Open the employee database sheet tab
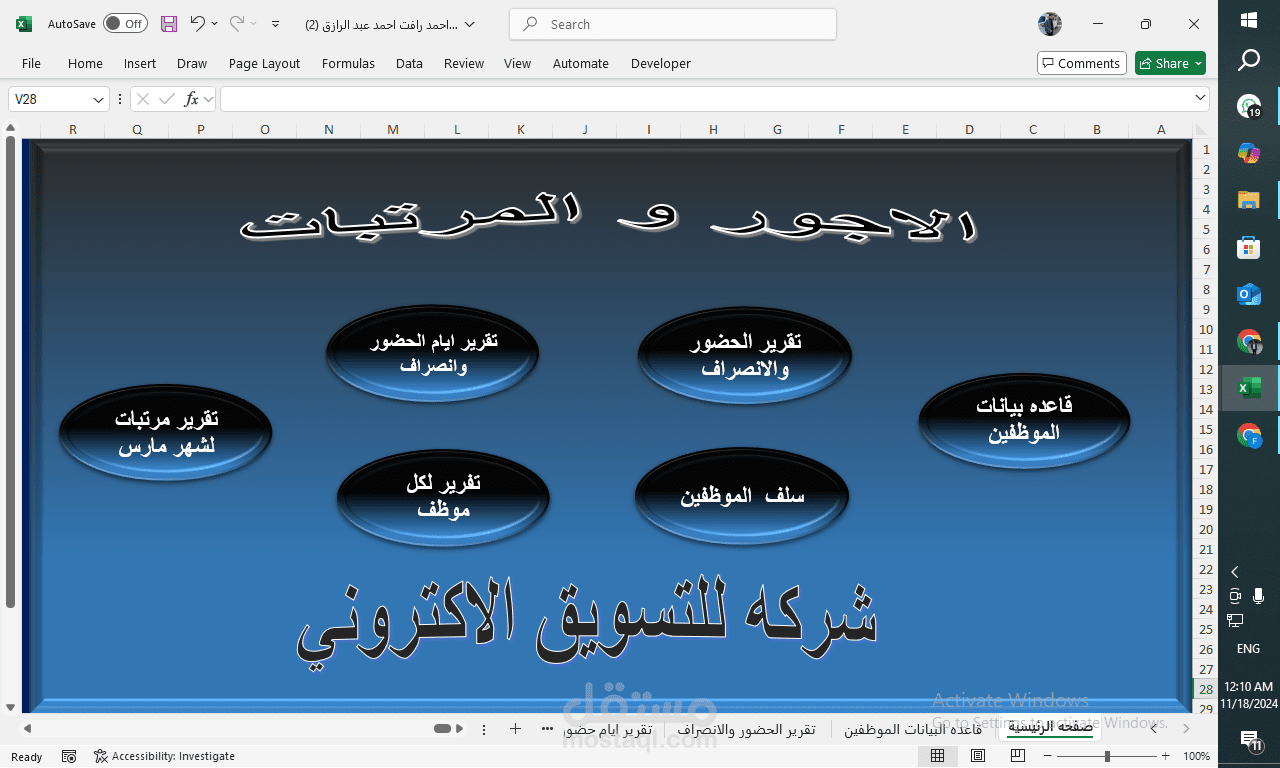The image size is (1280, 768). pos(914,729)
